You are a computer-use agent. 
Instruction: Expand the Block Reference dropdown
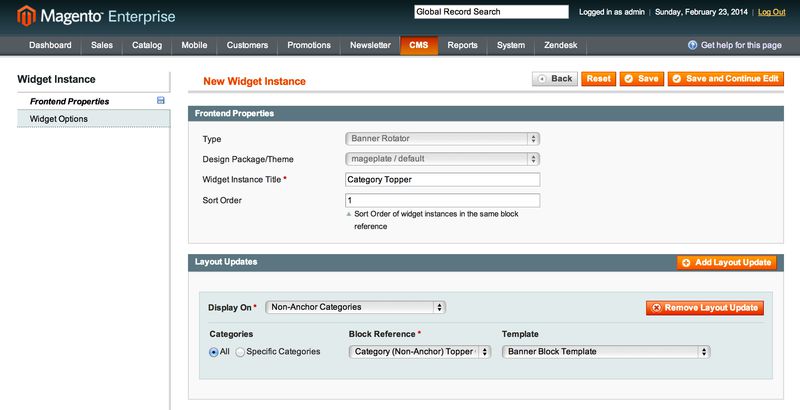(420, 352)
